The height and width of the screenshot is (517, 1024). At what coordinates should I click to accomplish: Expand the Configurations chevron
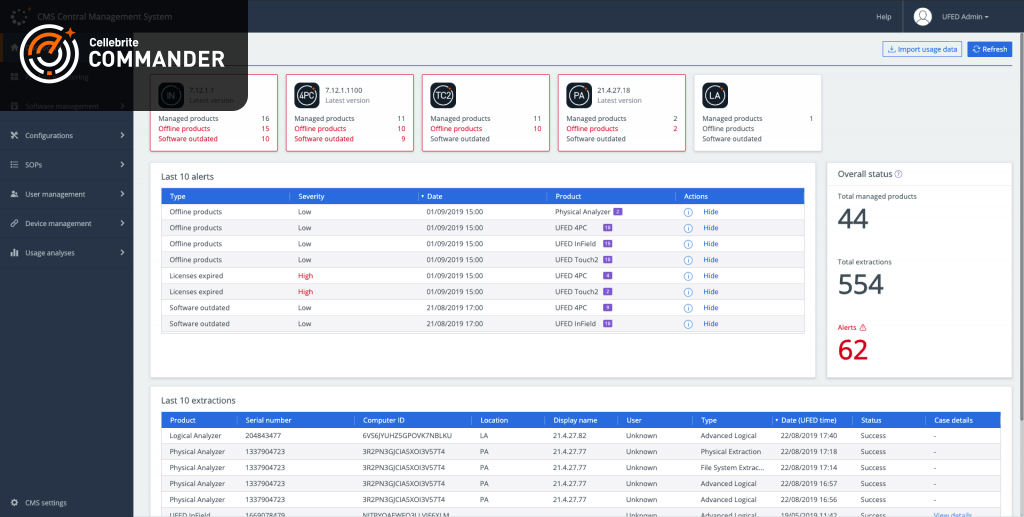click(x=122, y=136)
